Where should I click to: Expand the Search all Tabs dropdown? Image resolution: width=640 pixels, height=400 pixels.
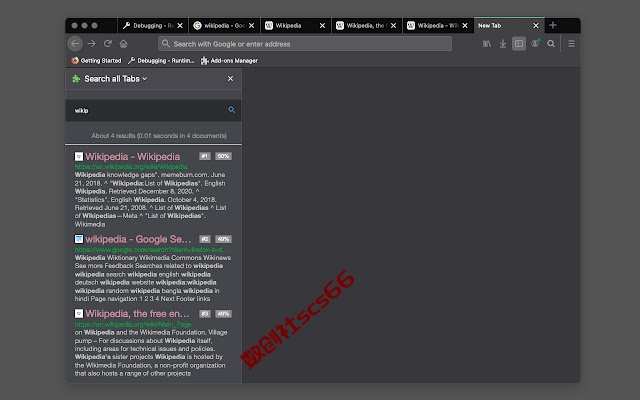[116, 79]
